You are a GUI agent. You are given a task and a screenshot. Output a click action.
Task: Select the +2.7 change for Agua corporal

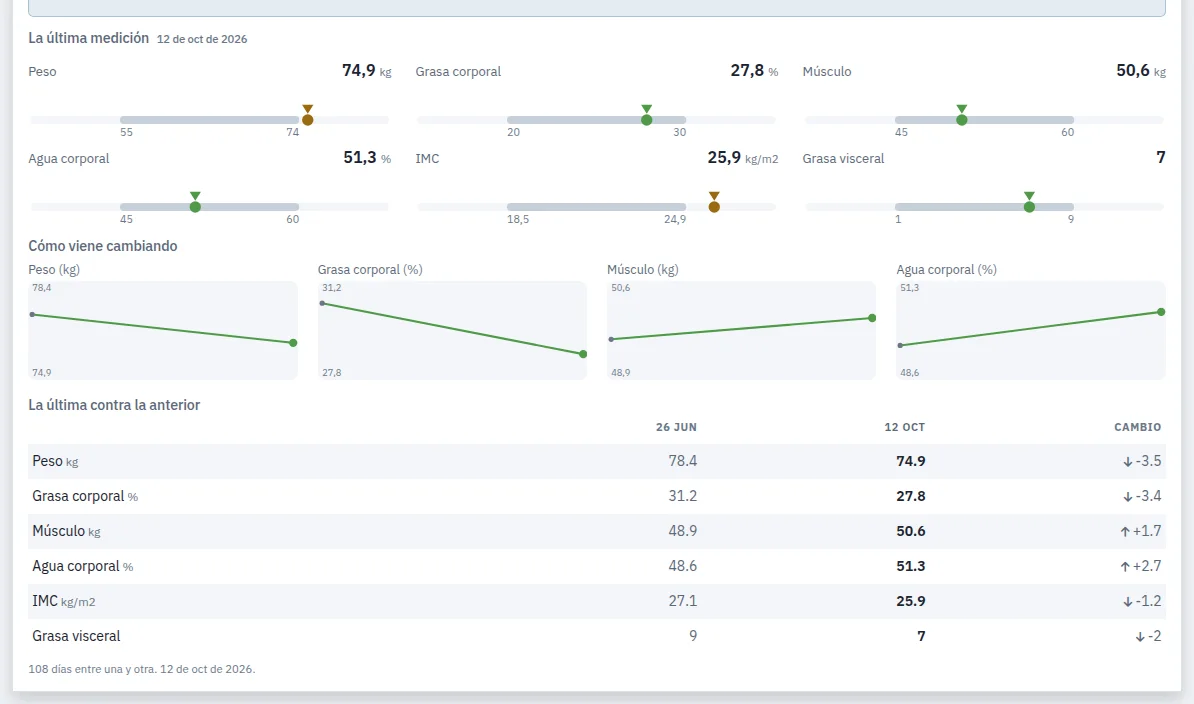[x=1141, y=566]
